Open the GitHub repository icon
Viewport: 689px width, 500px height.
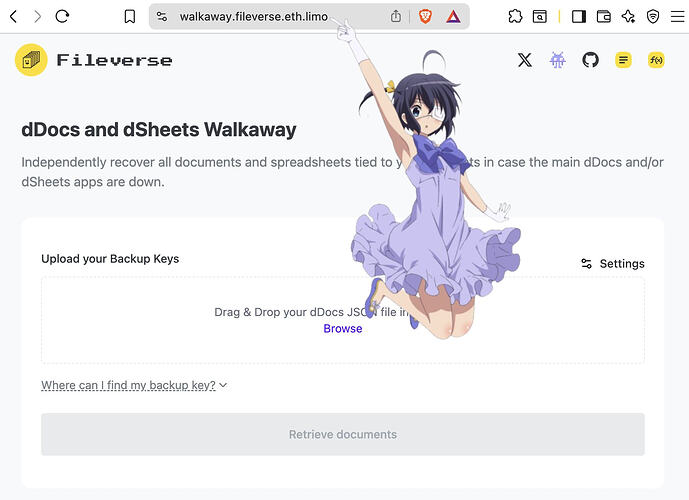(590, 60)
